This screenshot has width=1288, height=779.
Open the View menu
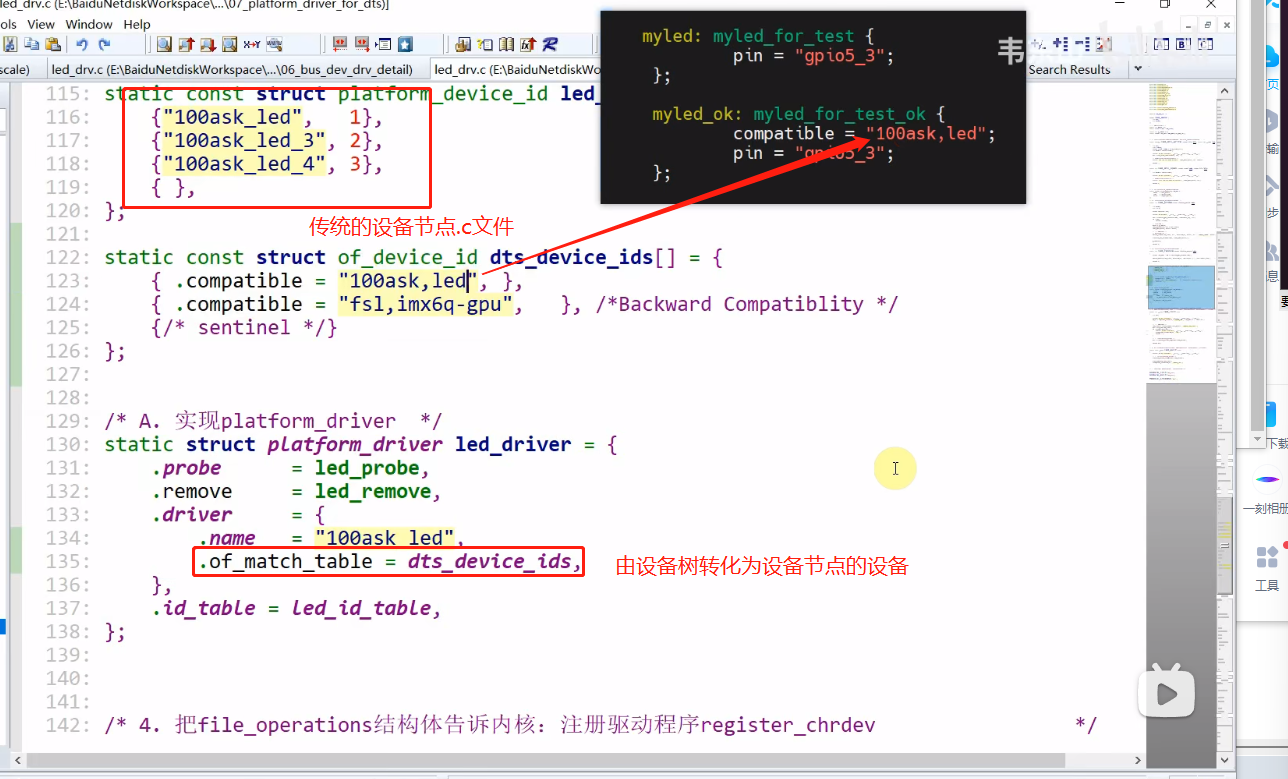(41, 24)
